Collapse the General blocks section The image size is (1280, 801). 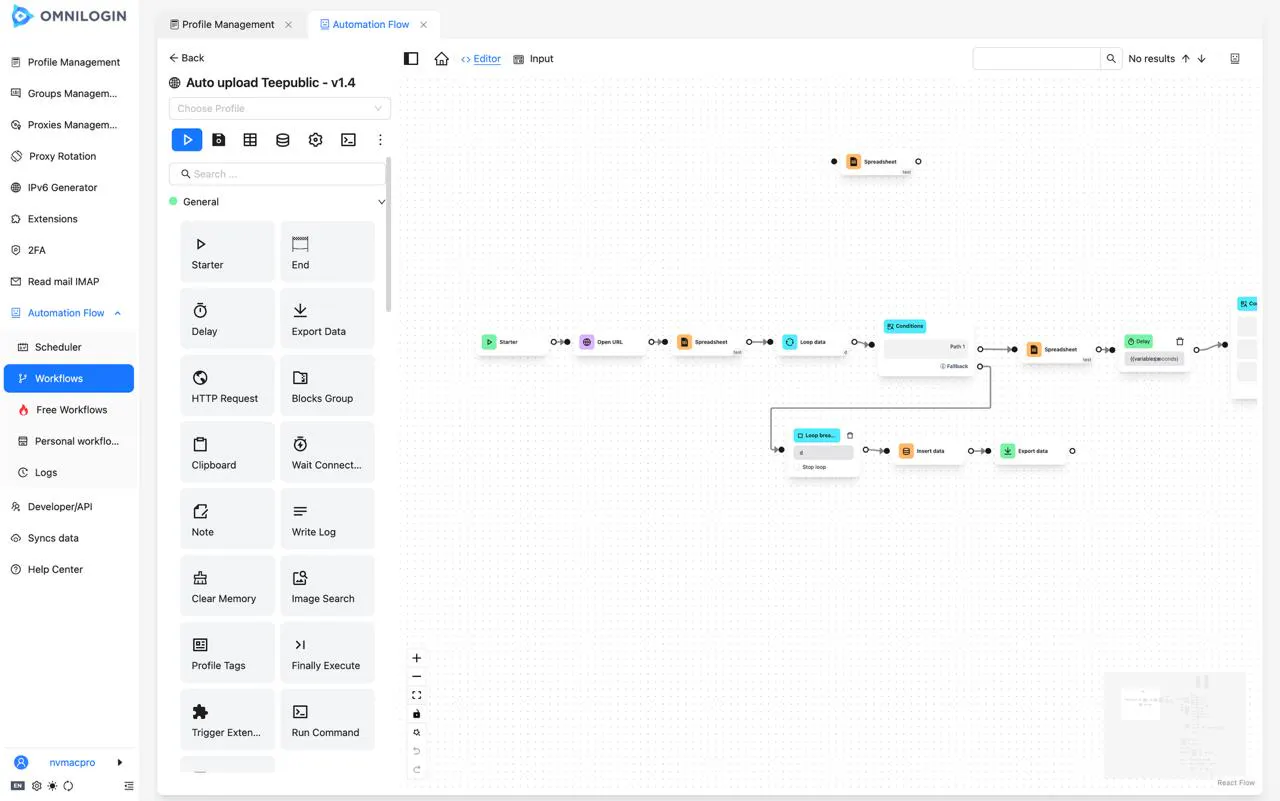click(x=381, y=202)
